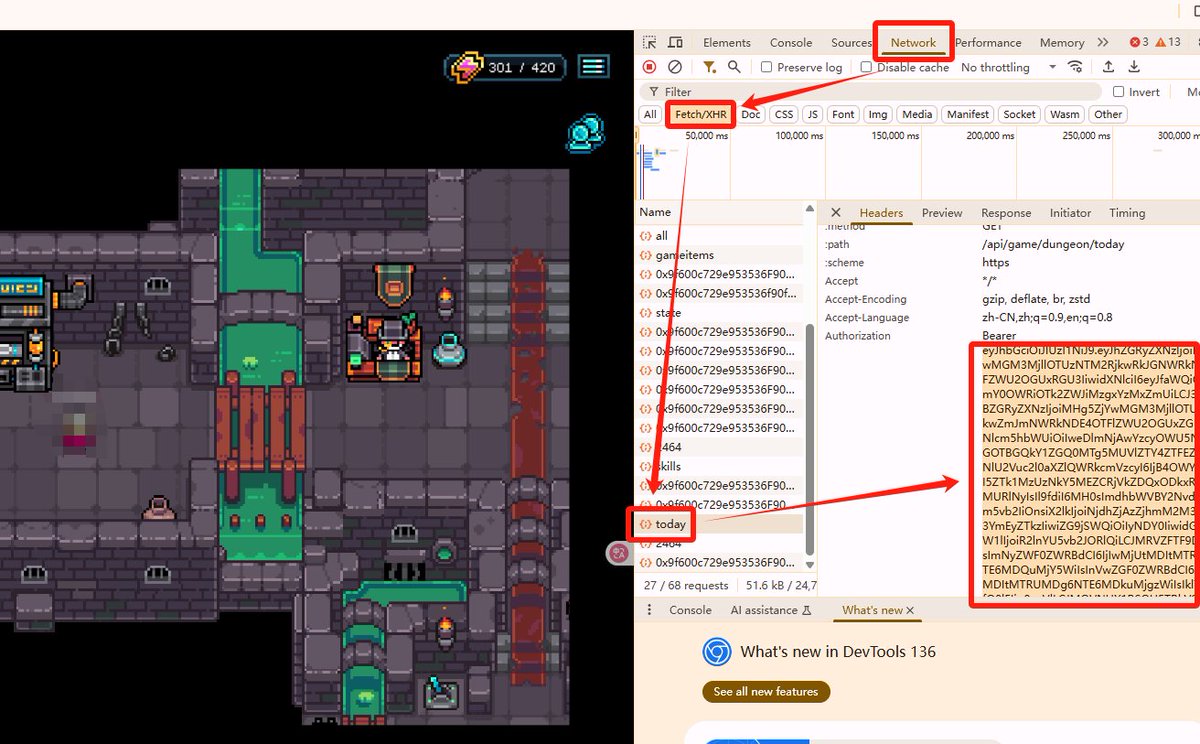Viewport: 1200px width, 744px height.
Task: Enable Disable cache checkbox
Action: (x=867, y=67)
